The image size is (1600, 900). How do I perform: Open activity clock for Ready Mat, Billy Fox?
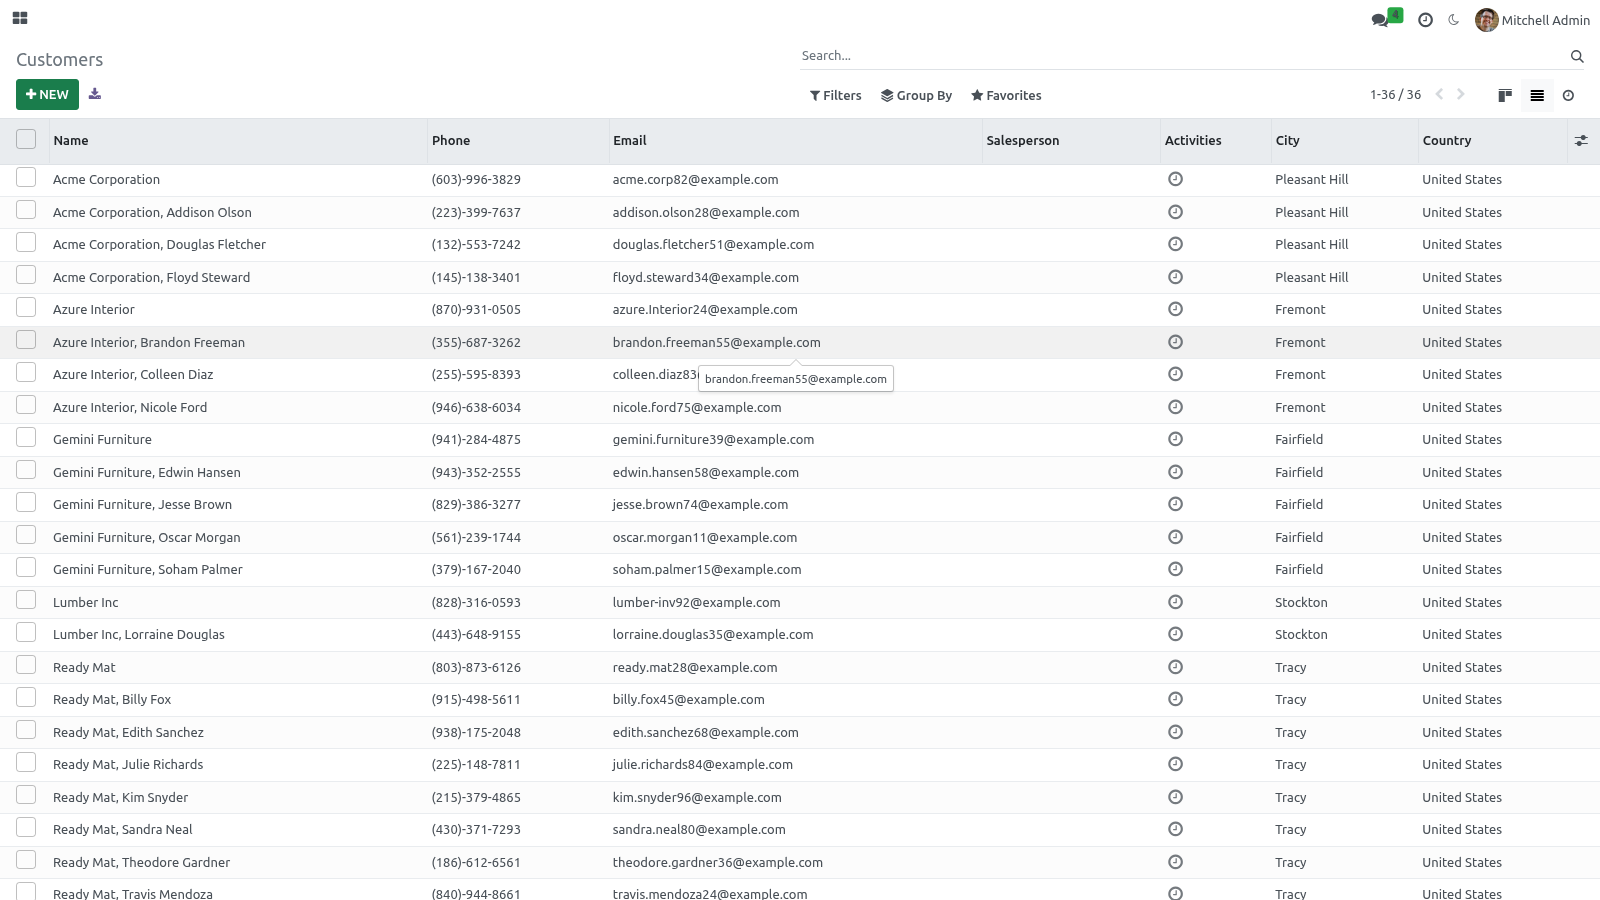point(1176,699)
